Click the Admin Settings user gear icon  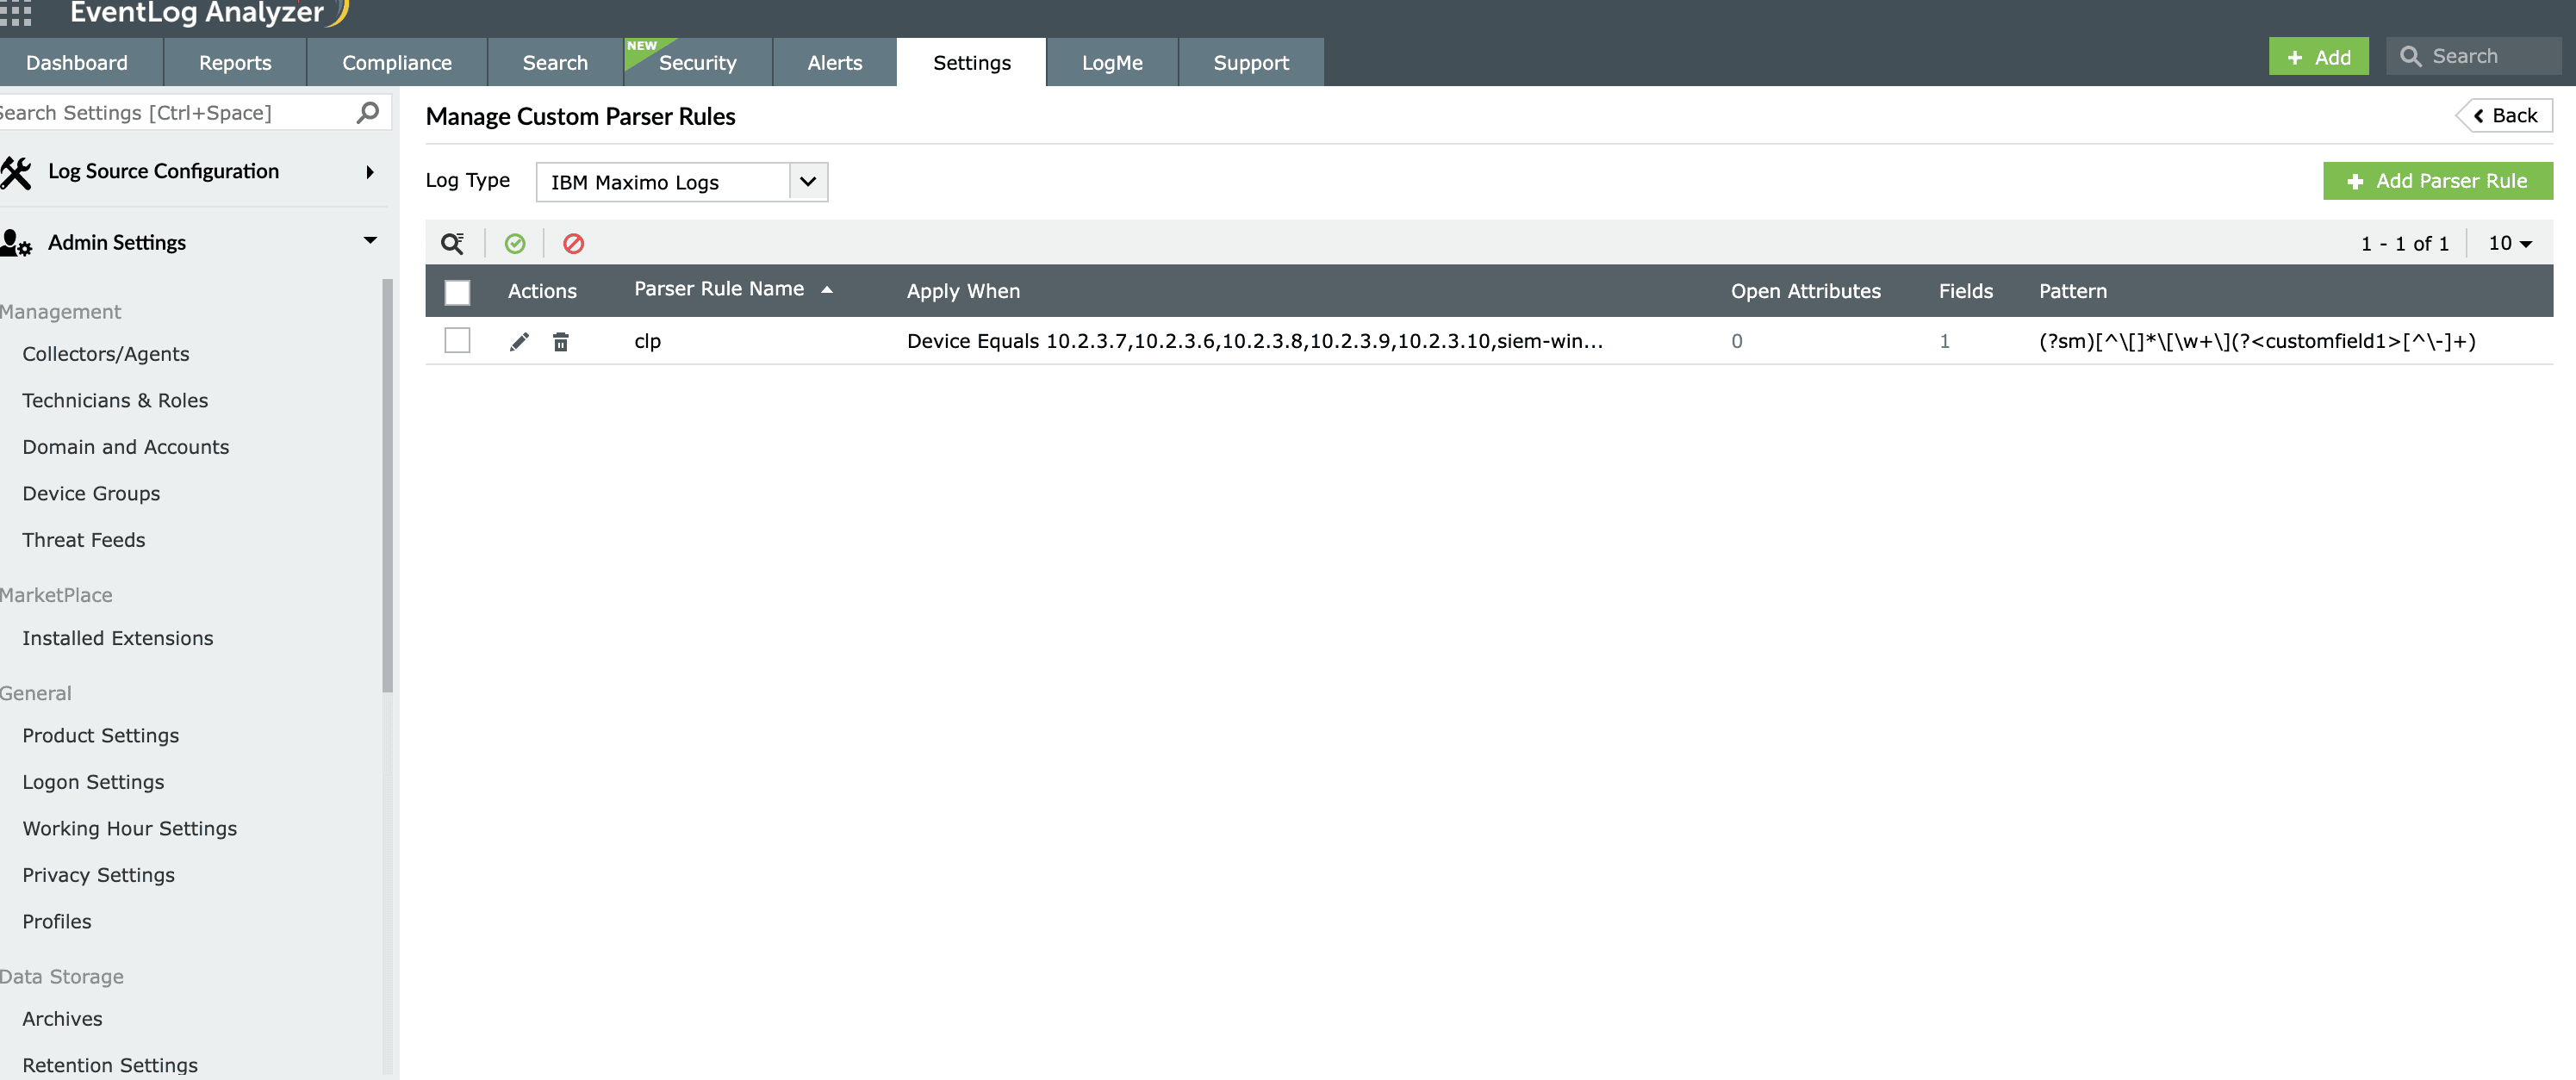click(x=16, y=243)
